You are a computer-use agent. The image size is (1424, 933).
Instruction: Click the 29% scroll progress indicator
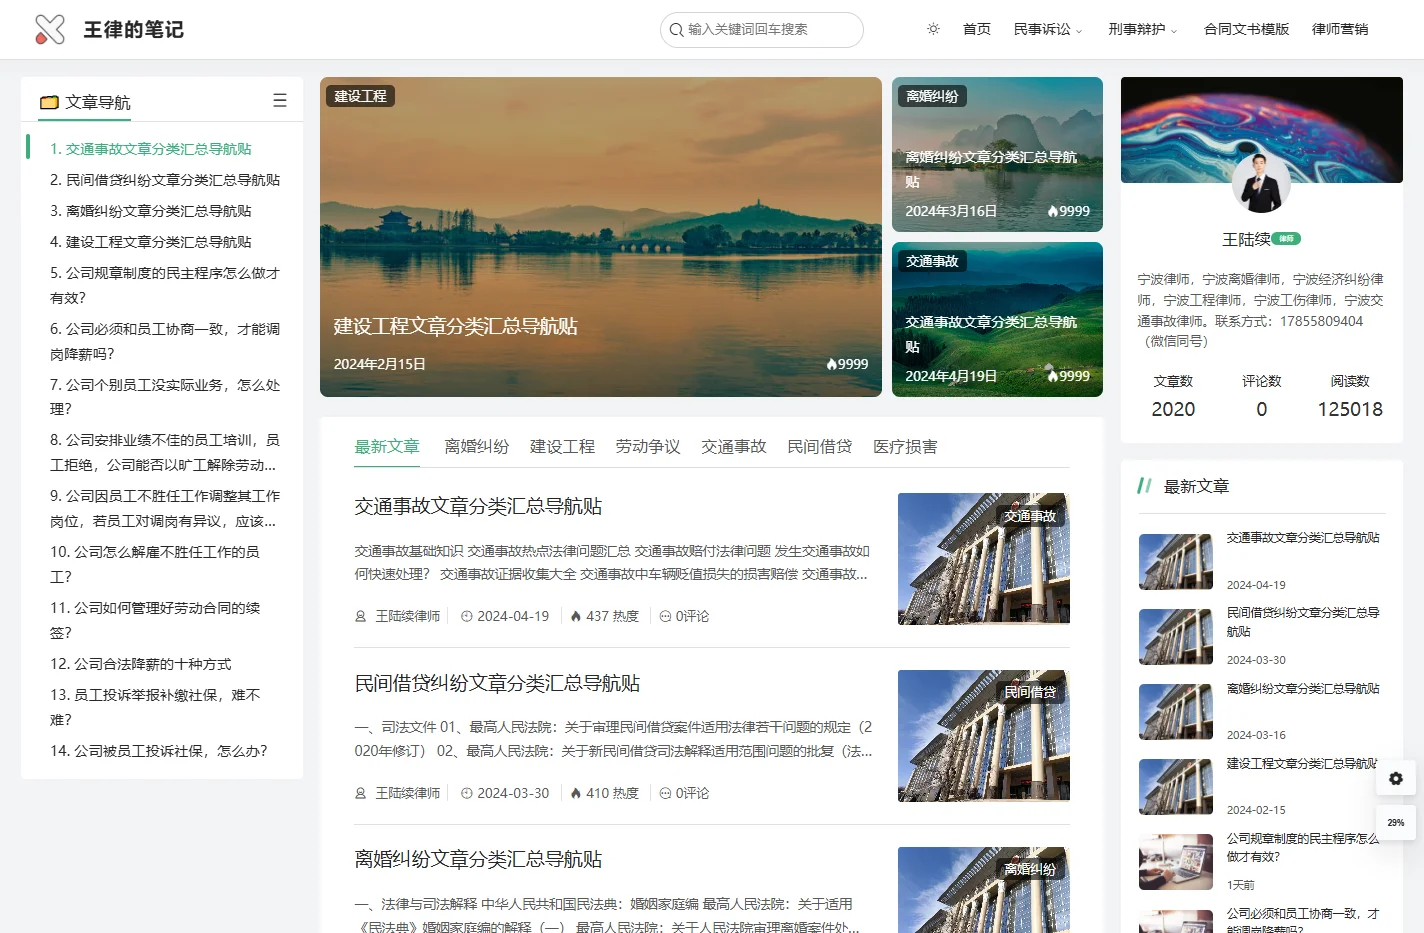(1396, 823)
